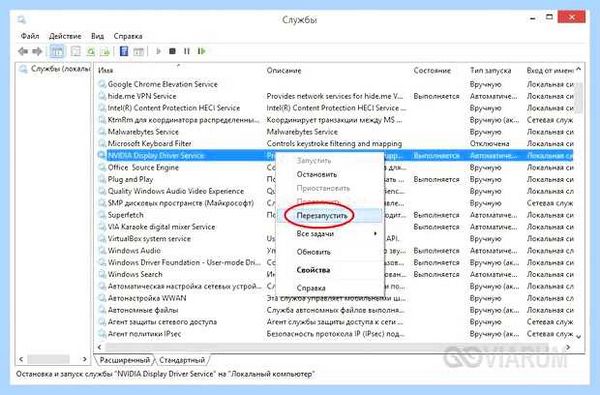Viewport: 600px width, 395px height.
Task: Click gear icon beside Superfetch
Action: [102, 215]
